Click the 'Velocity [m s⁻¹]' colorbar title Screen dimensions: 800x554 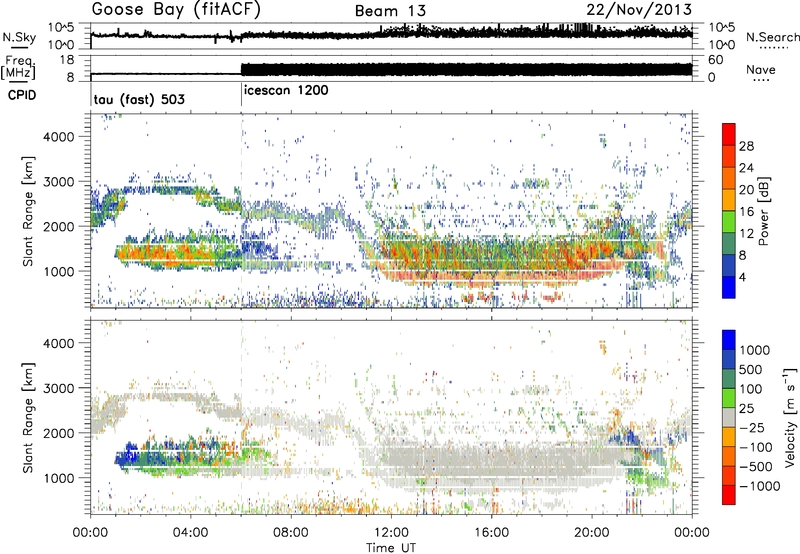[789, 417]
